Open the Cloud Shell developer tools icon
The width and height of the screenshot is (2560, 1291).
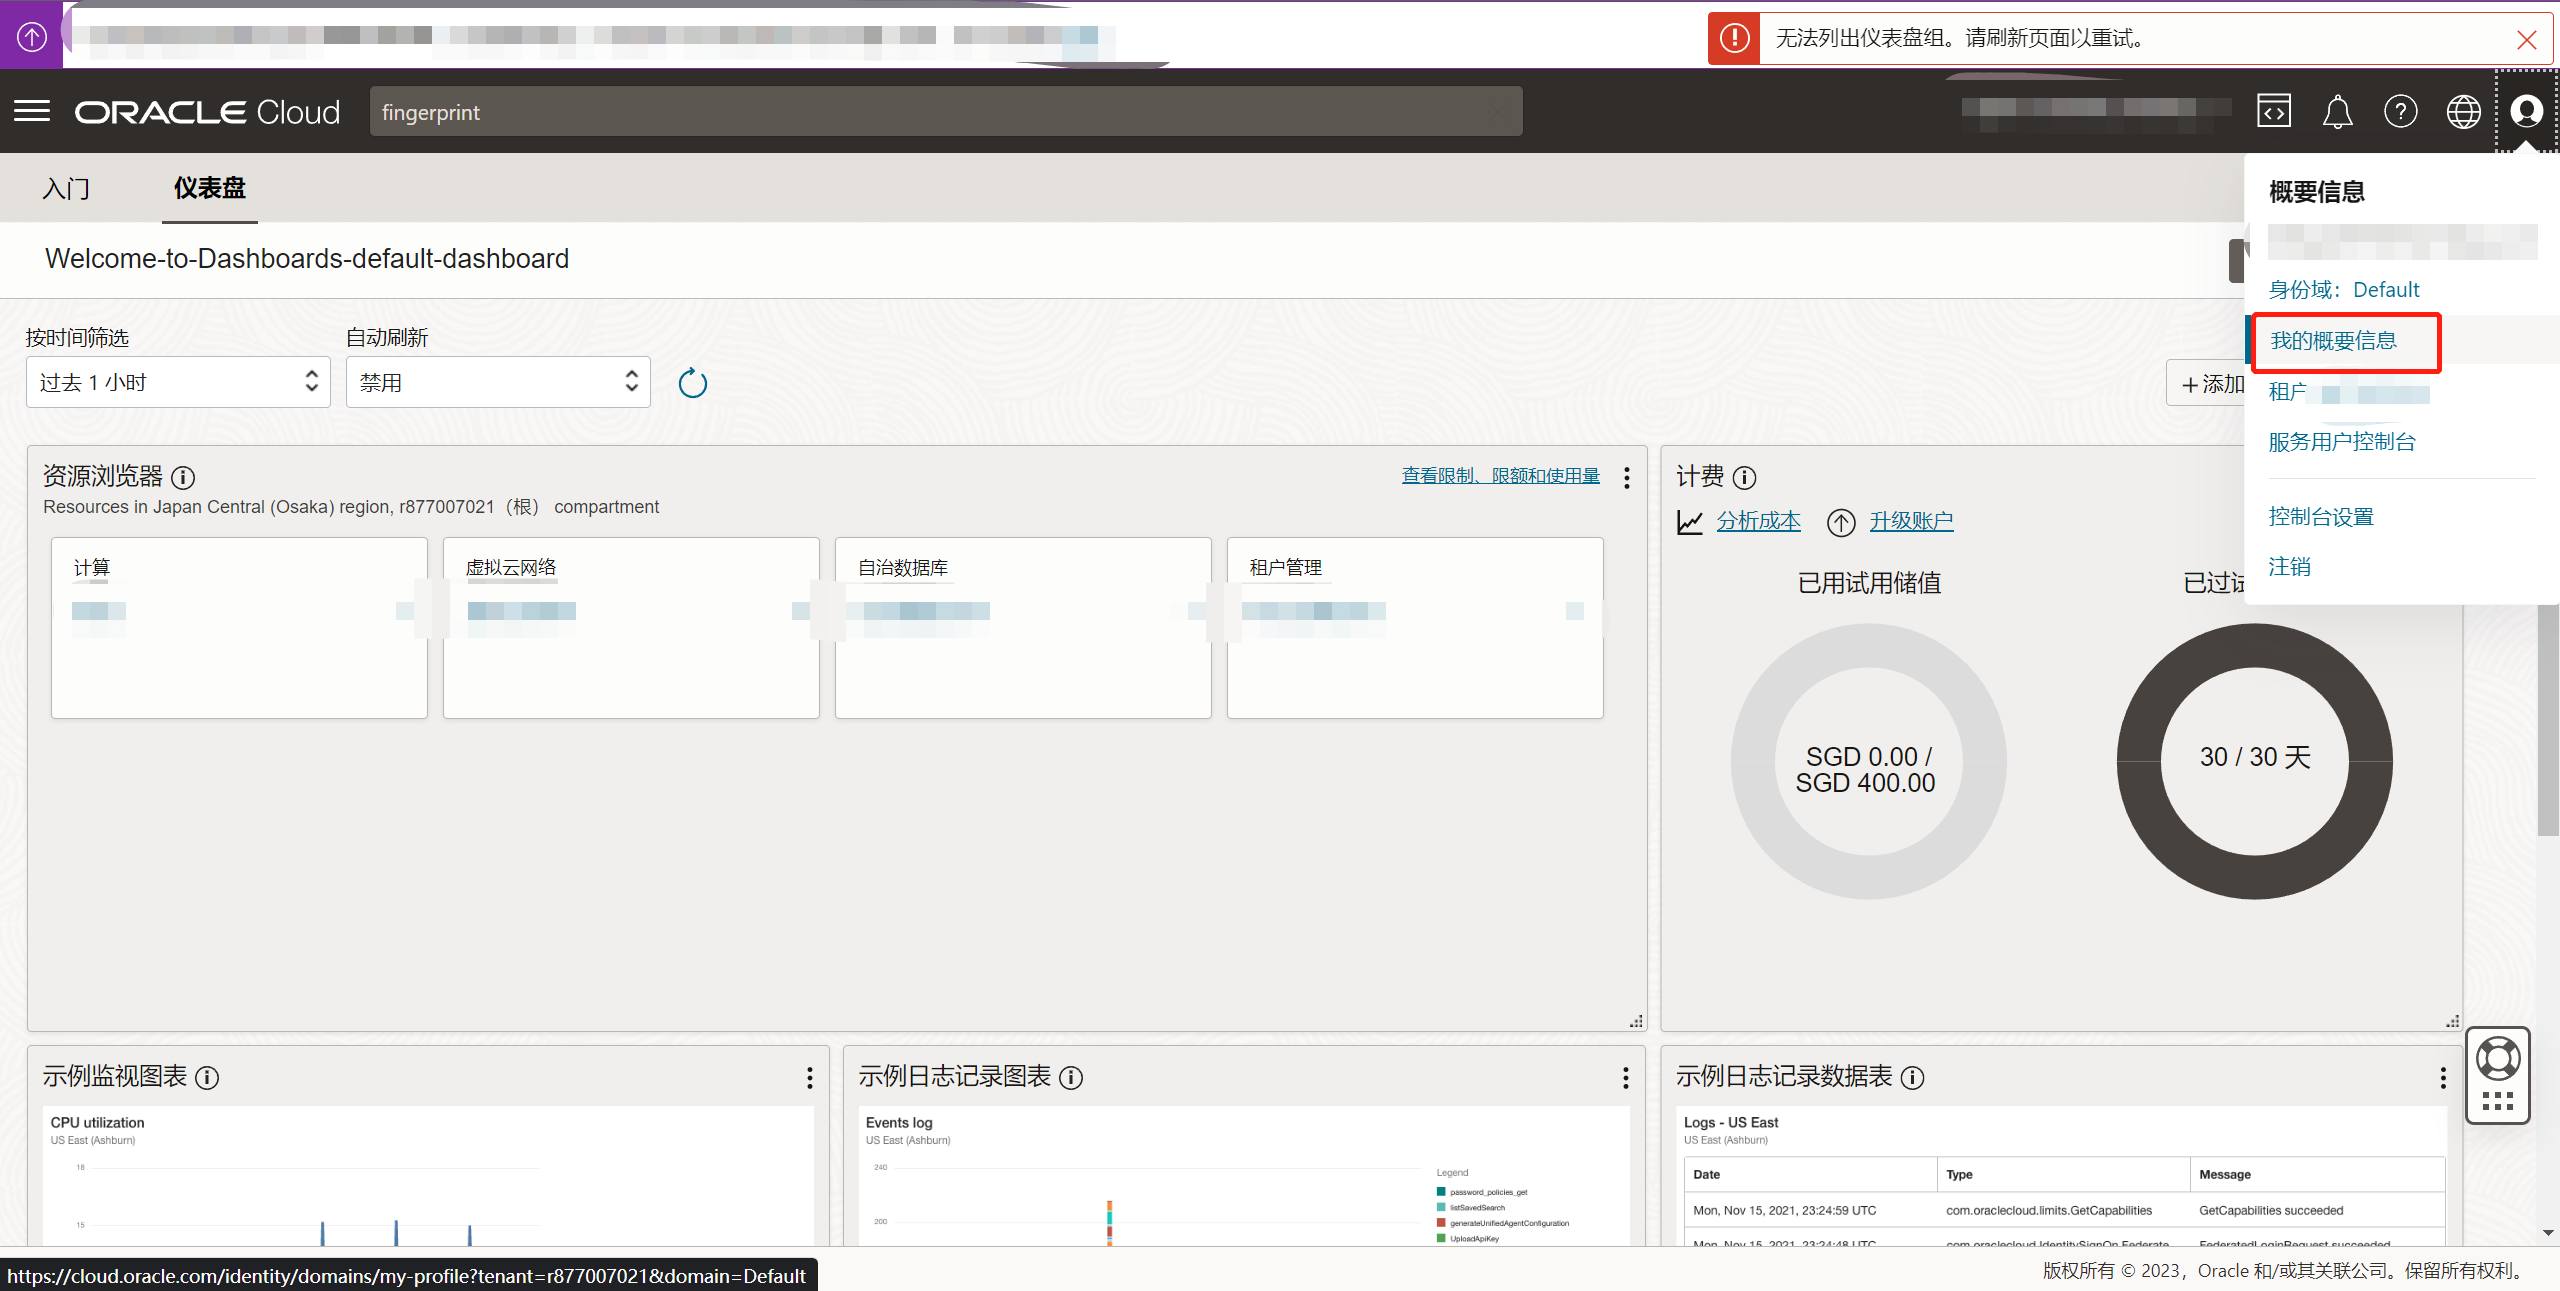pyautogui.click(x=2274, y=111)
